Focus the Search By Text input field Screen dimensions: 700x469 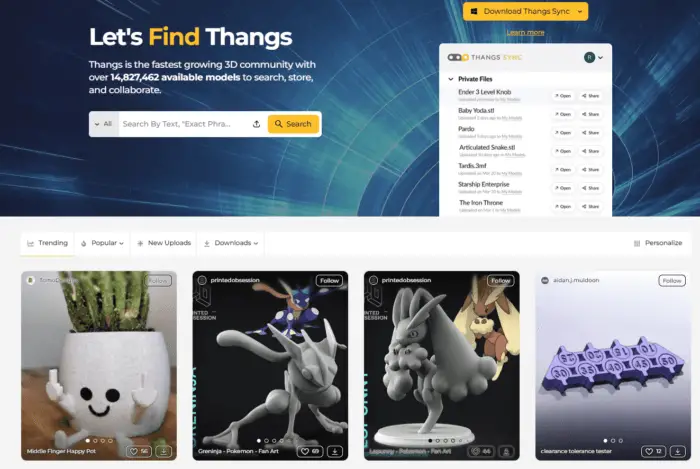point(183,124)
